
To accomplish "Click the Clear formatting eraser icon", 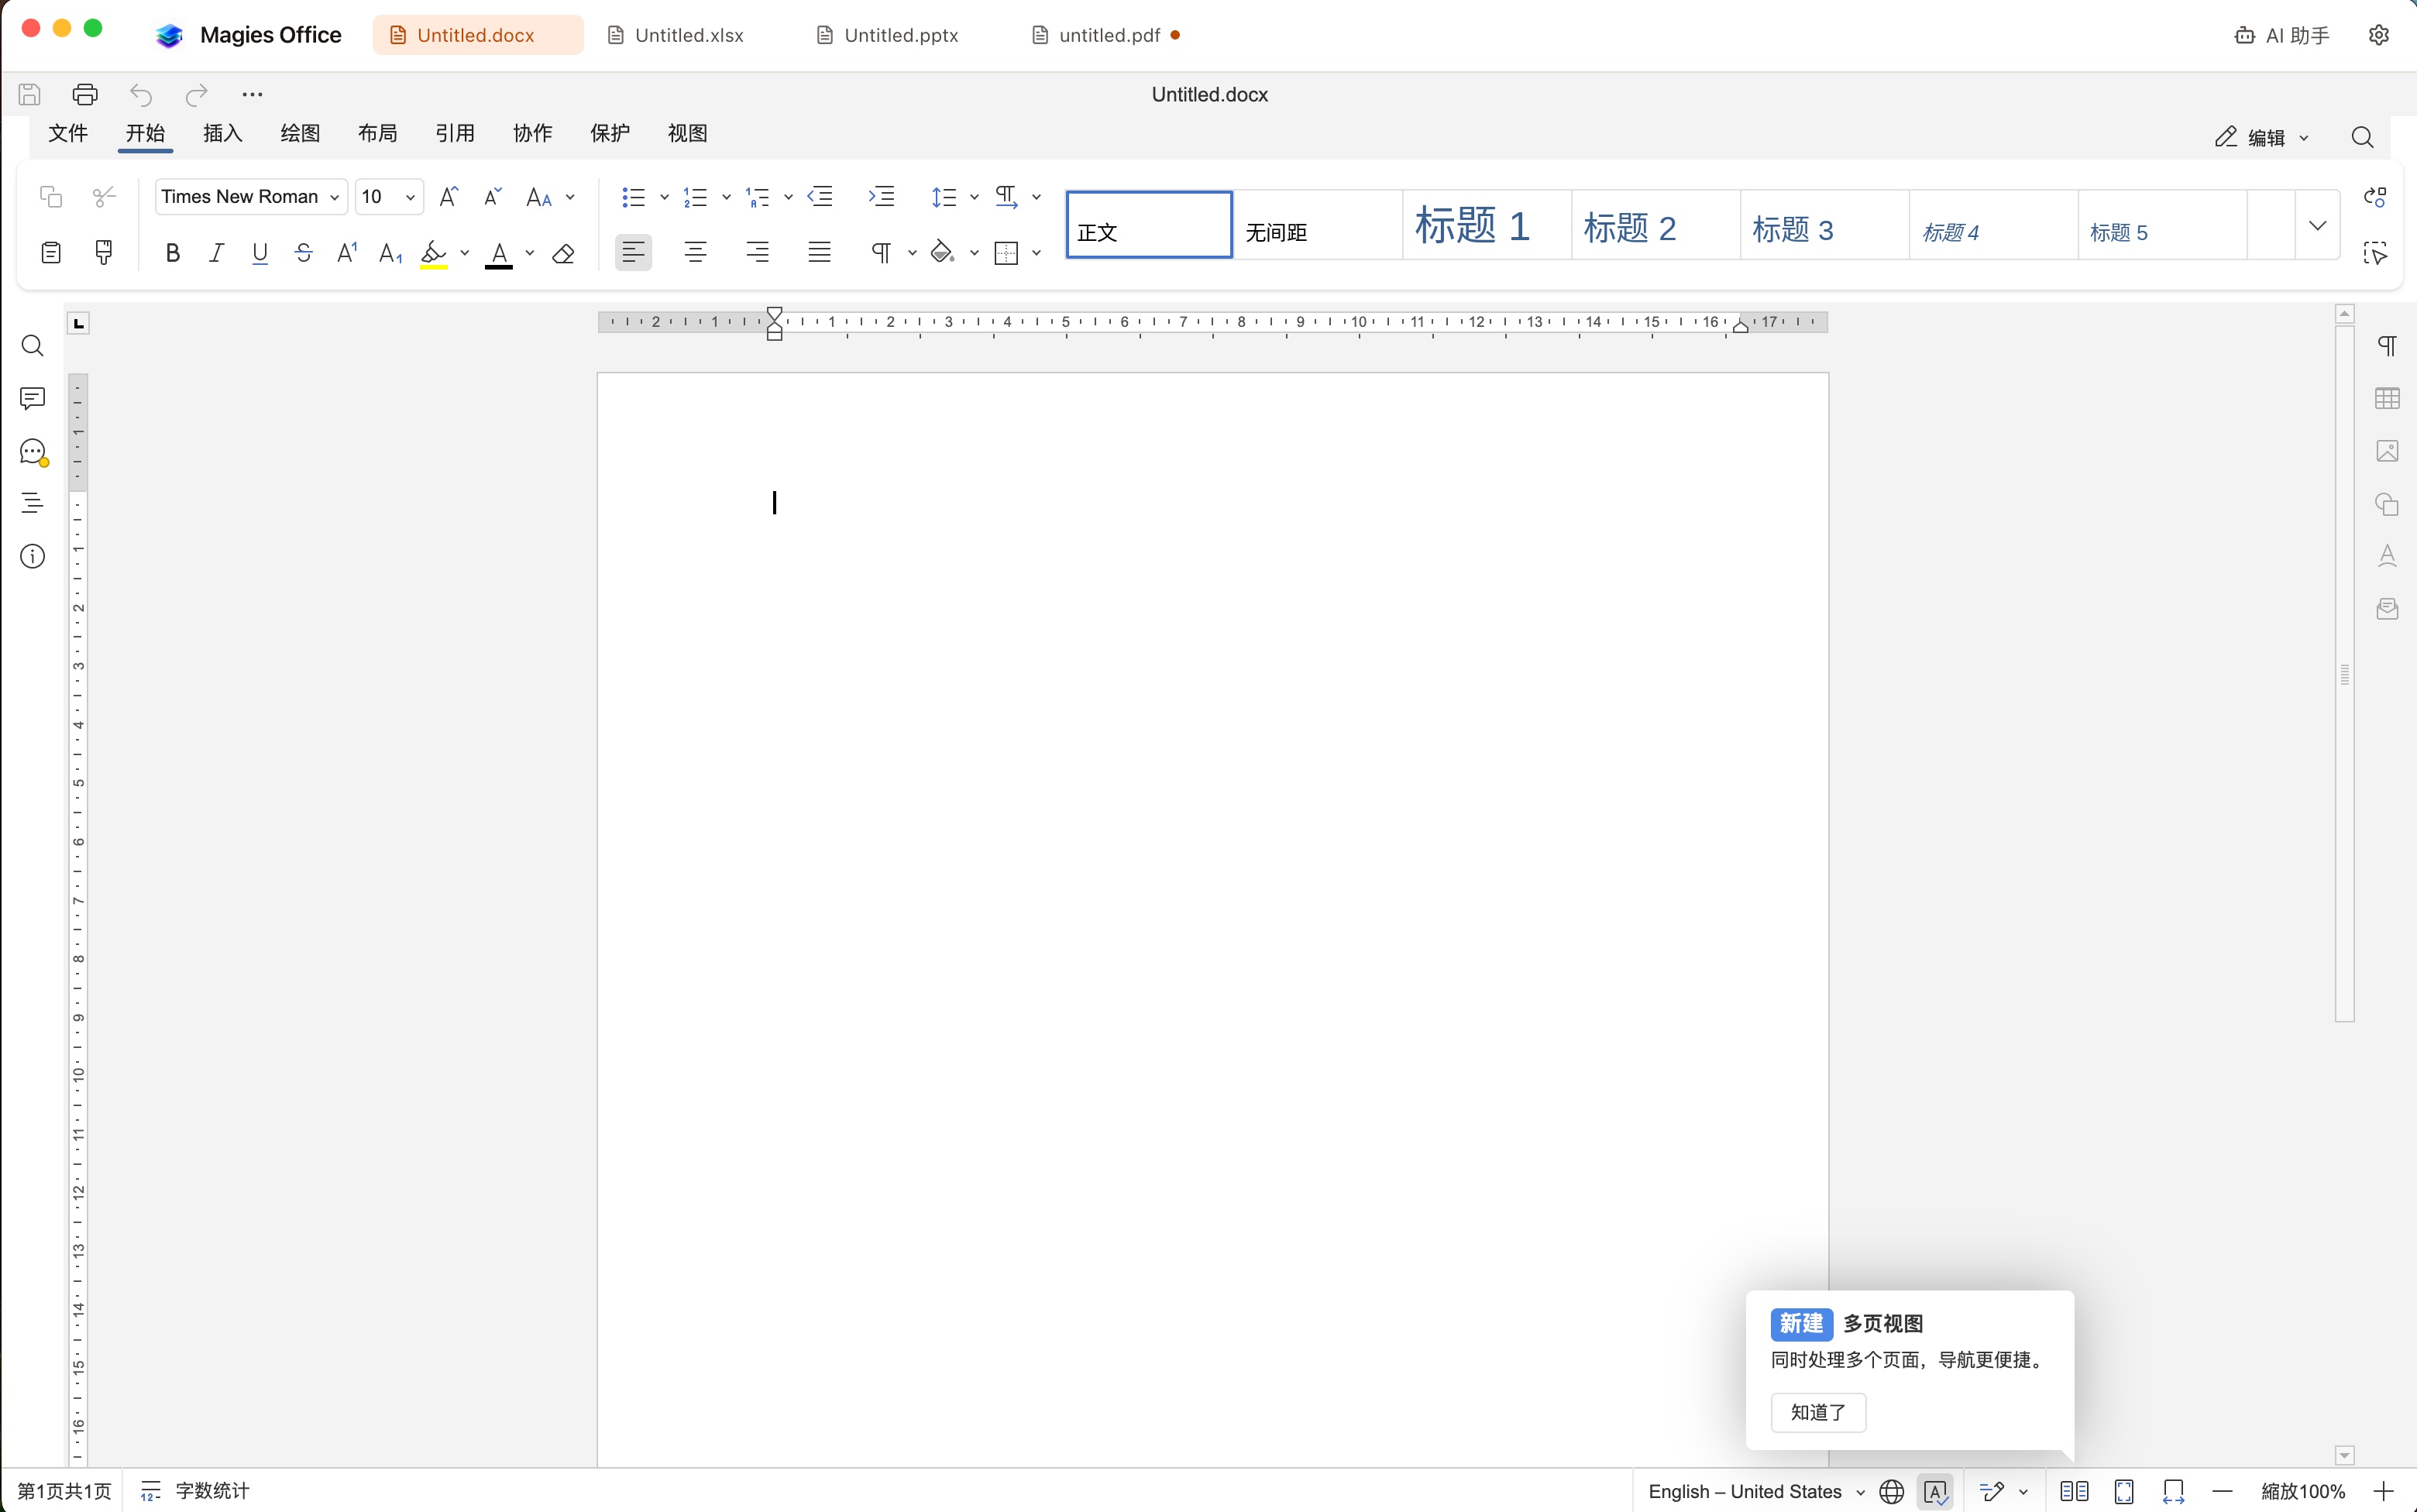I will 563,254.
